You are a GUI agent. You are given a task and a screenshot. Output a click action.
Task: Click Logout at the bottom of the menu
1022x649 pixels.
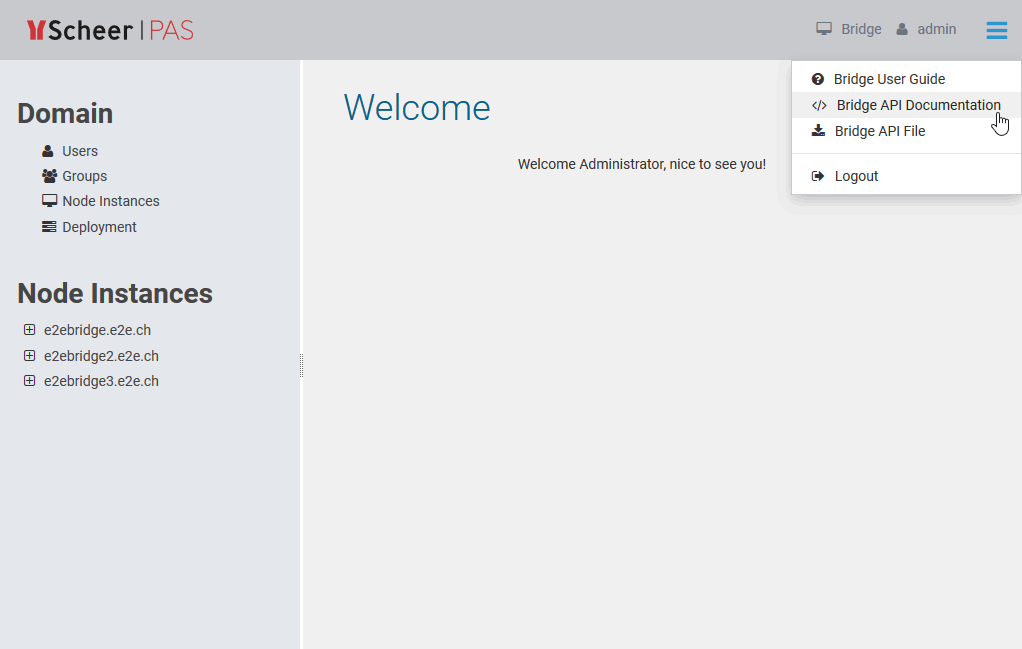pos(858,175)
